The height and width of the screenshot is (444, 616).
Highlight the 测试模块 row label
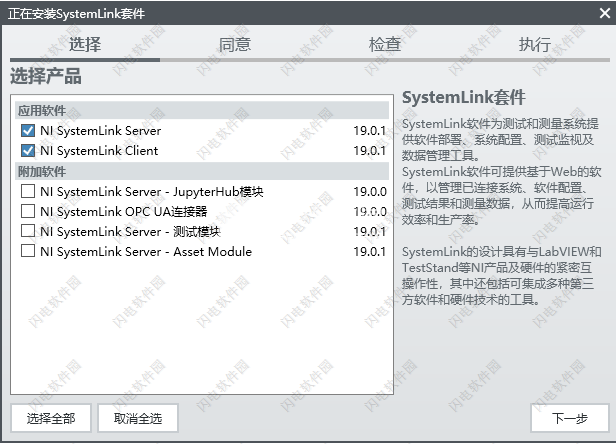(x=130, y=231)
